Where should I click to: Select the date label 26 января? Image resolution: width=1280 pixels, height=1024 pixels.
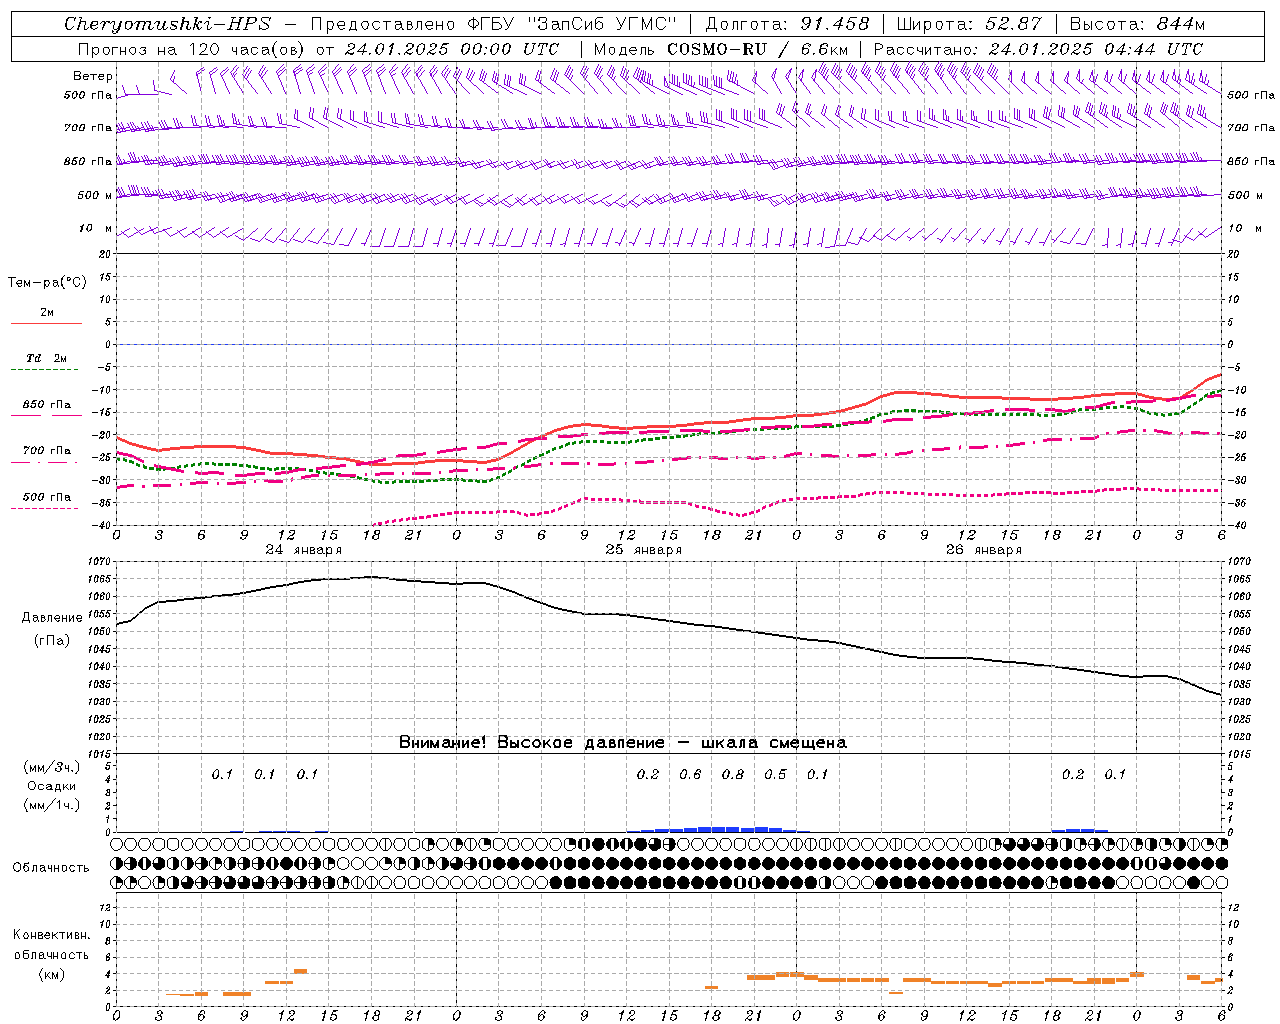coord(983,550)
